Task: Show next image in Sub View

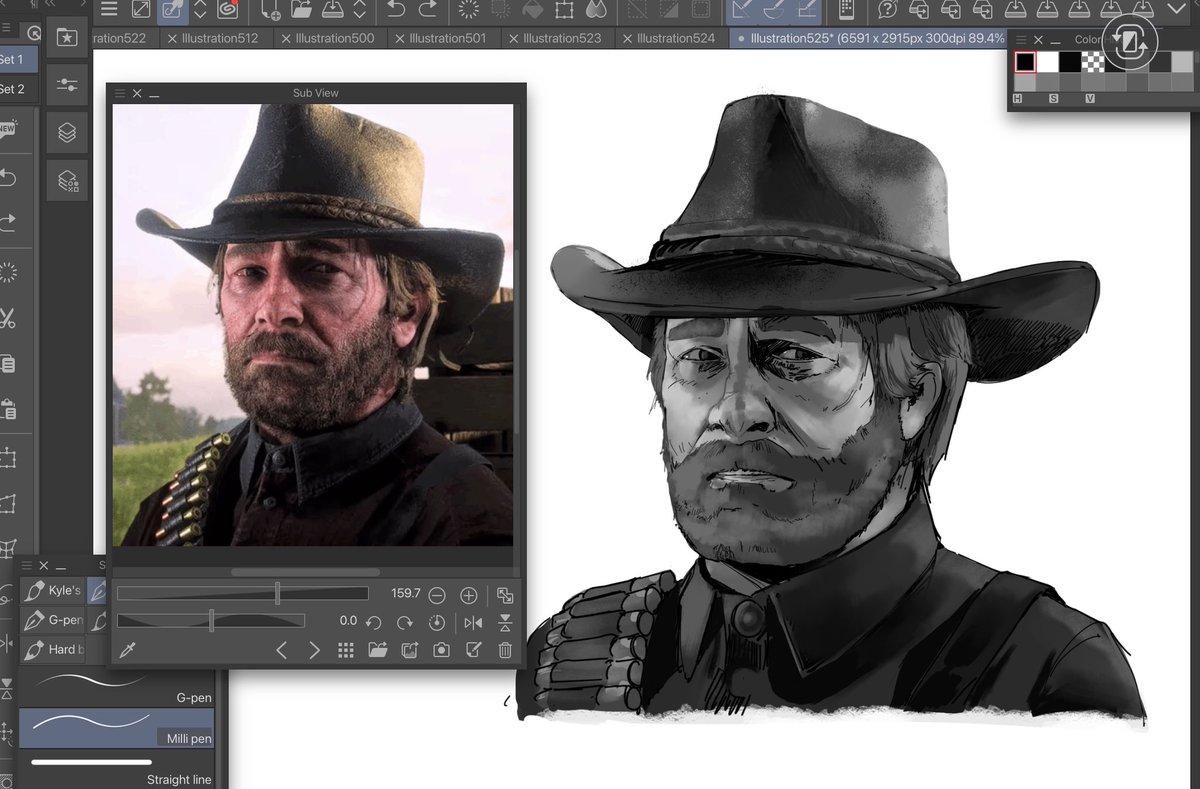Action: (314, 650)
